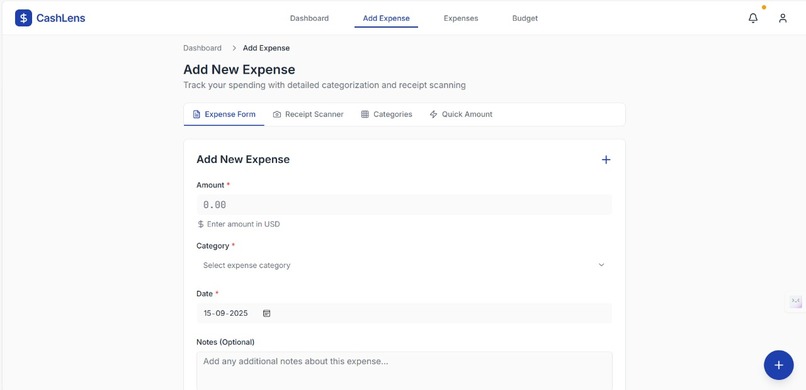Click the camera icon on Receipt Scanner tab
The height and width of the screenshot is (390, 806).
[x=277, y=114]
